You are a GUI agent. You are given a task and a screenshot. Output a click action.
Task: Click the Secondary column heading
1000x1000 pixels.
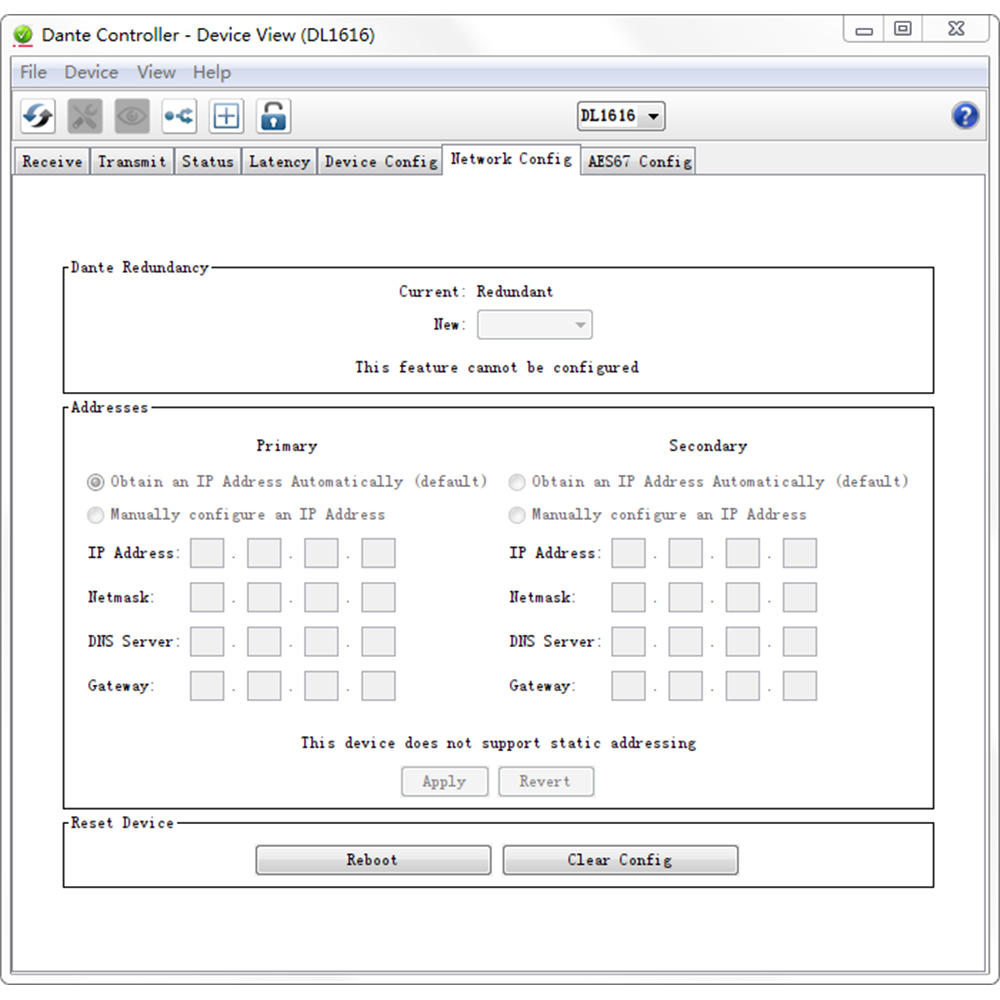tap(708, 446)
